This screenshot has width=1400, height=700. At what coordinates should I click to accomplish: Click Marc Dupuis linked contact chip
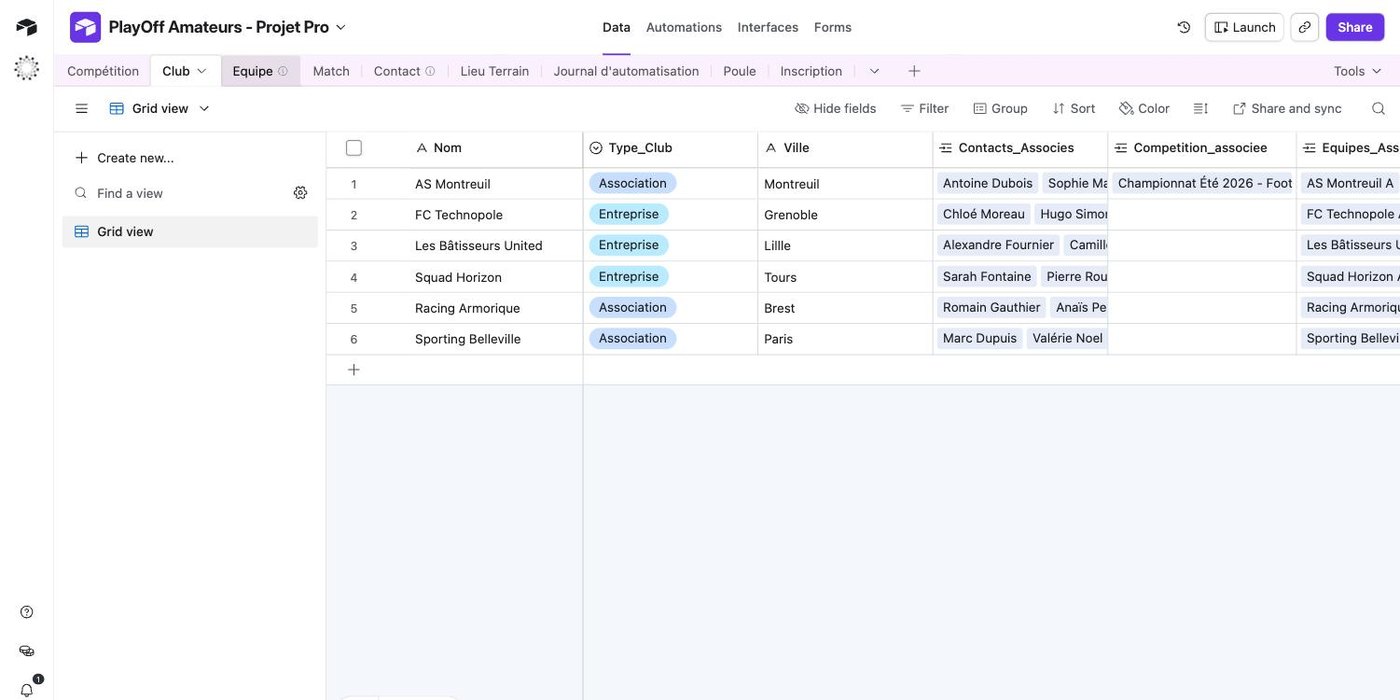point(980,338)
